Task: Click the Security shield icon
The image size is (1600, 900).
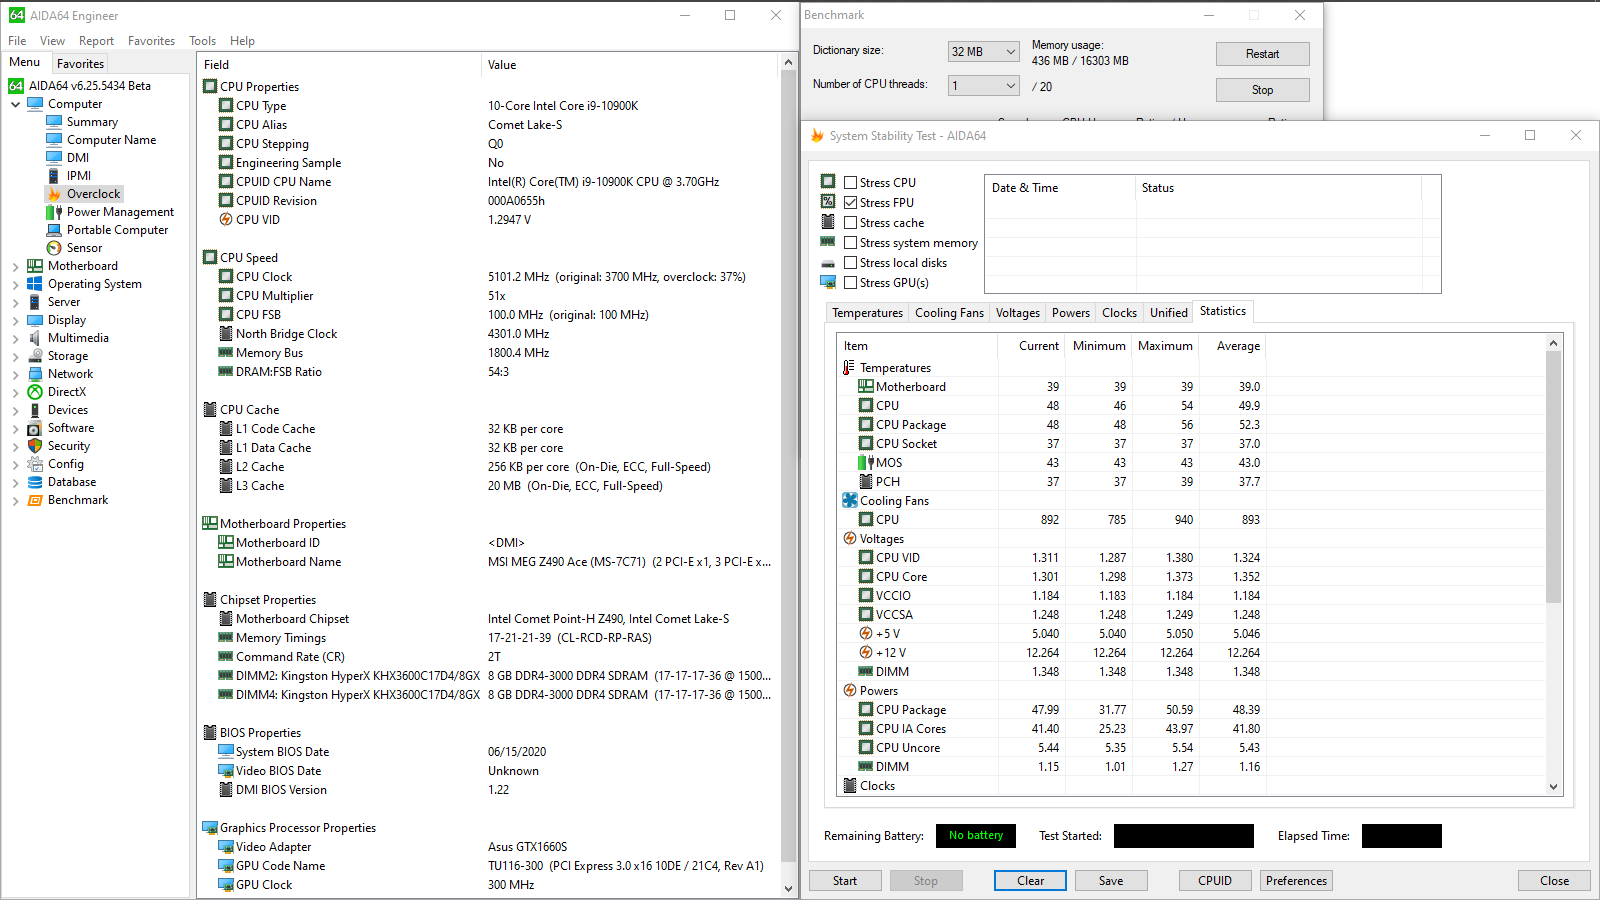Action: (35, 446)
